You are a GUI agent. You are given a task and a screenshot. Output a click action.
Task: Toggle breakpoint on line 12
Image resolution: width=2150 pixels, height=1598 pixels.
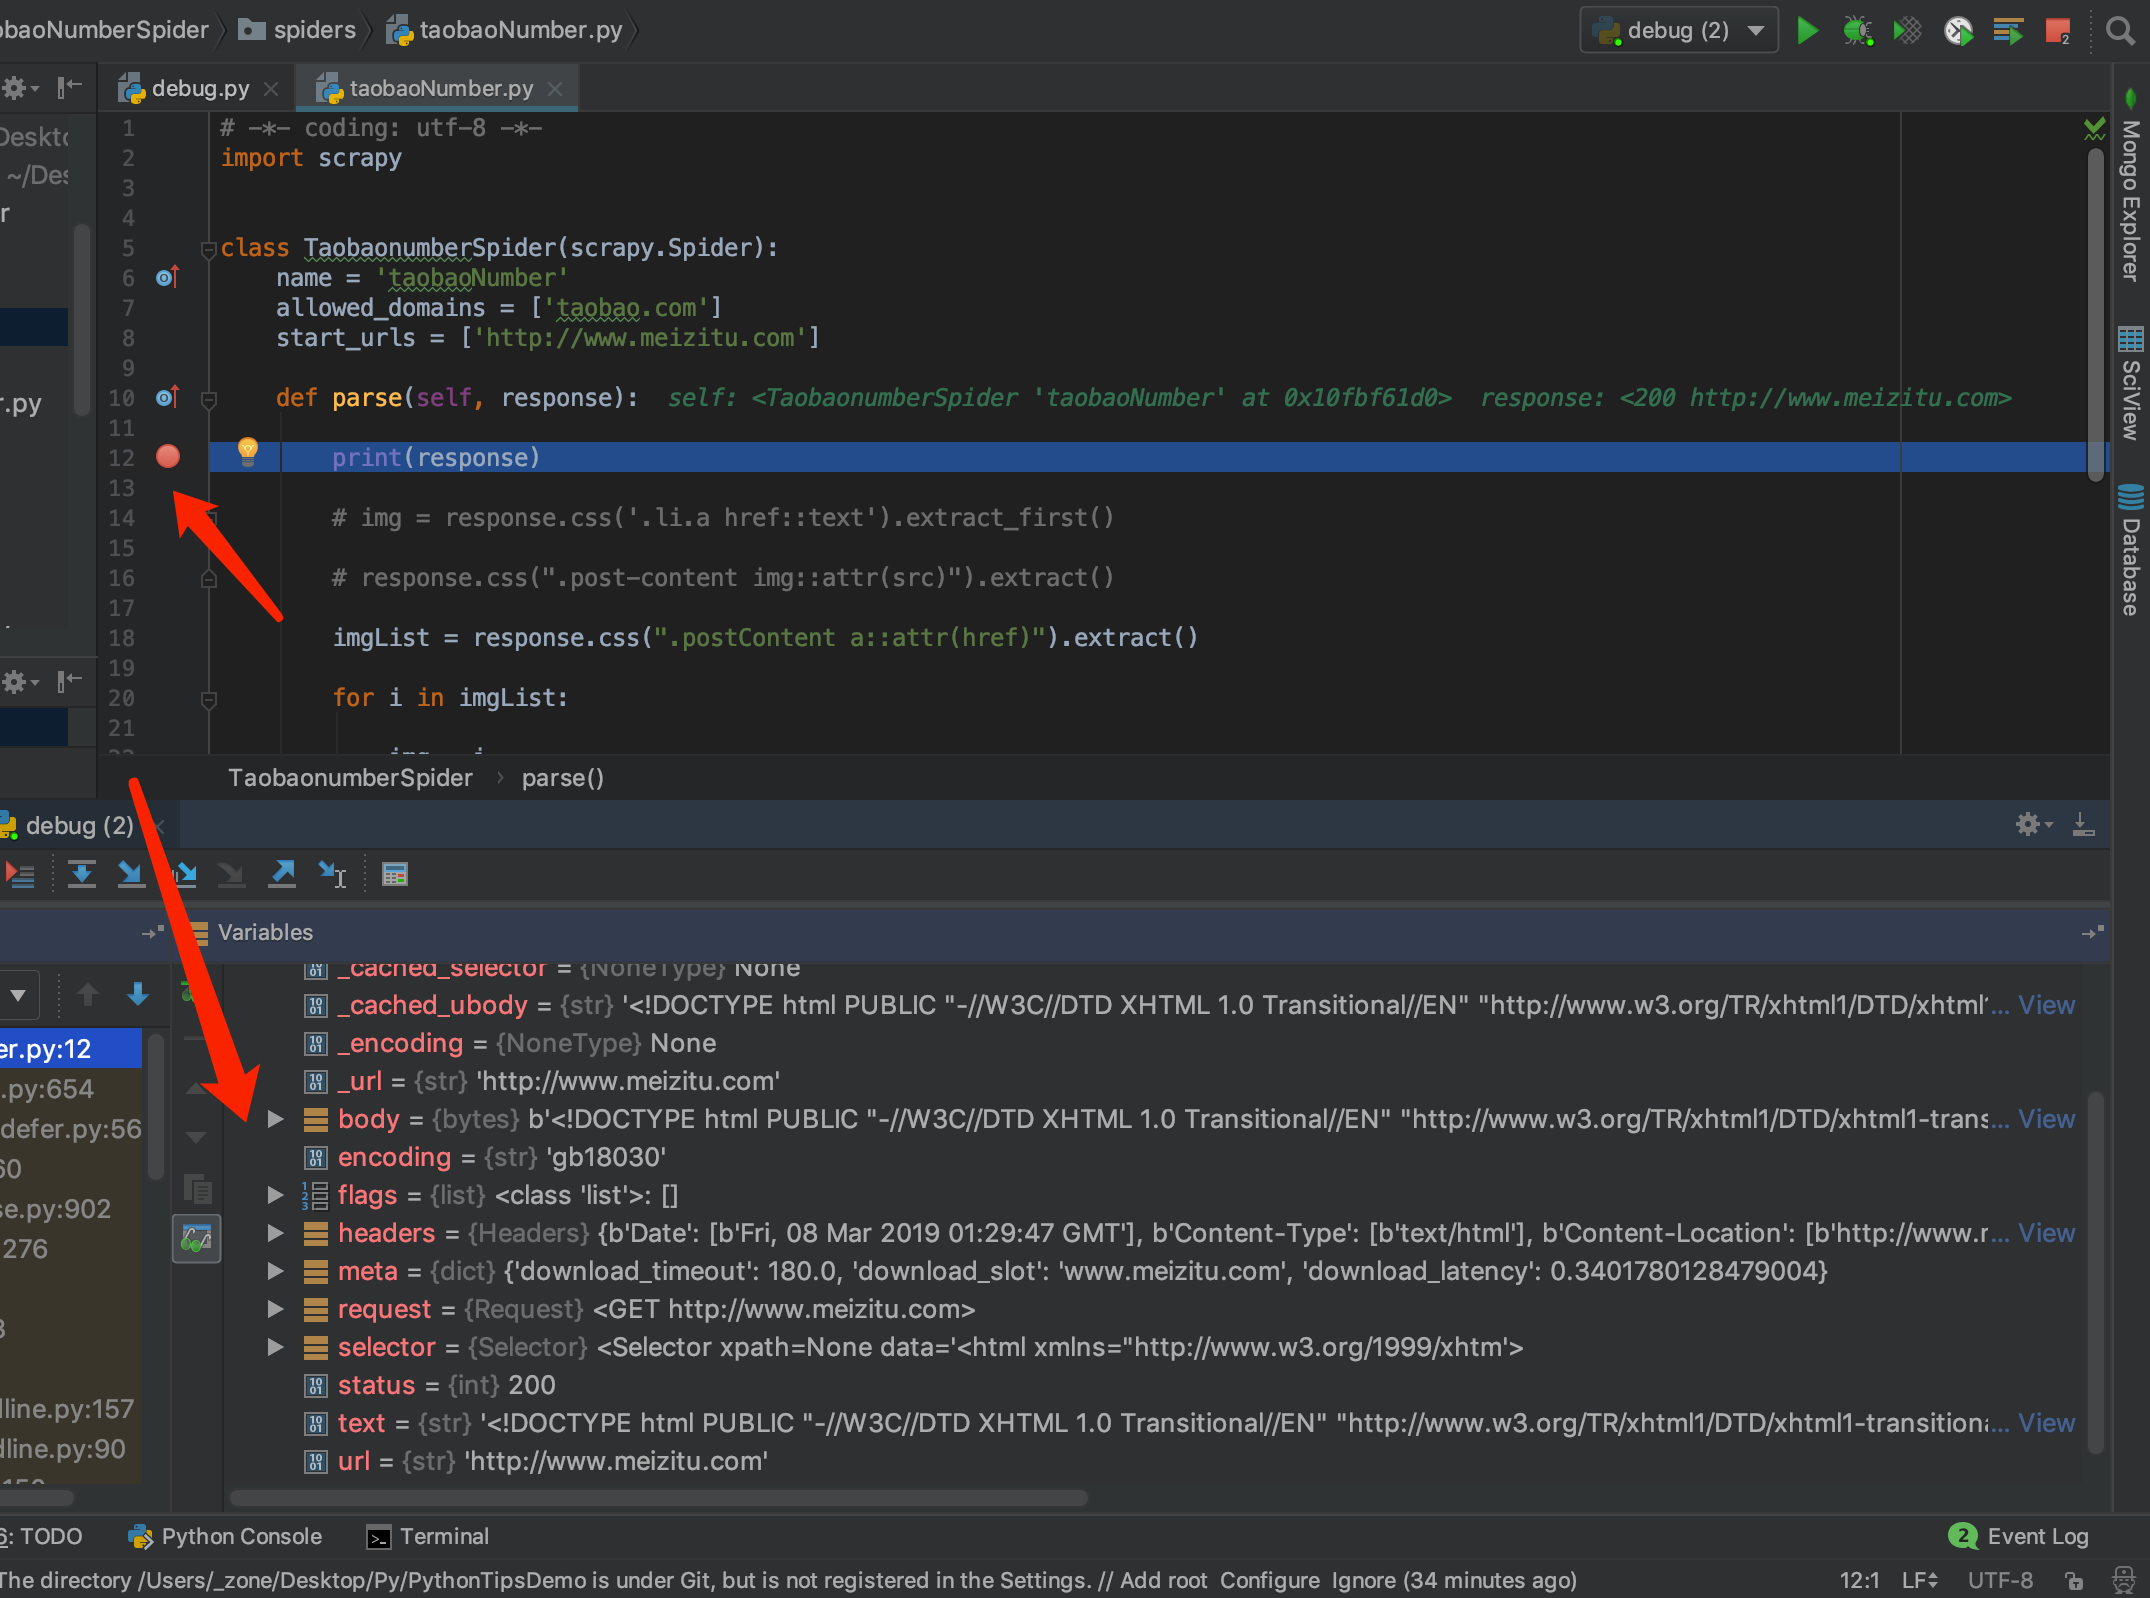(x=168, y=457)
